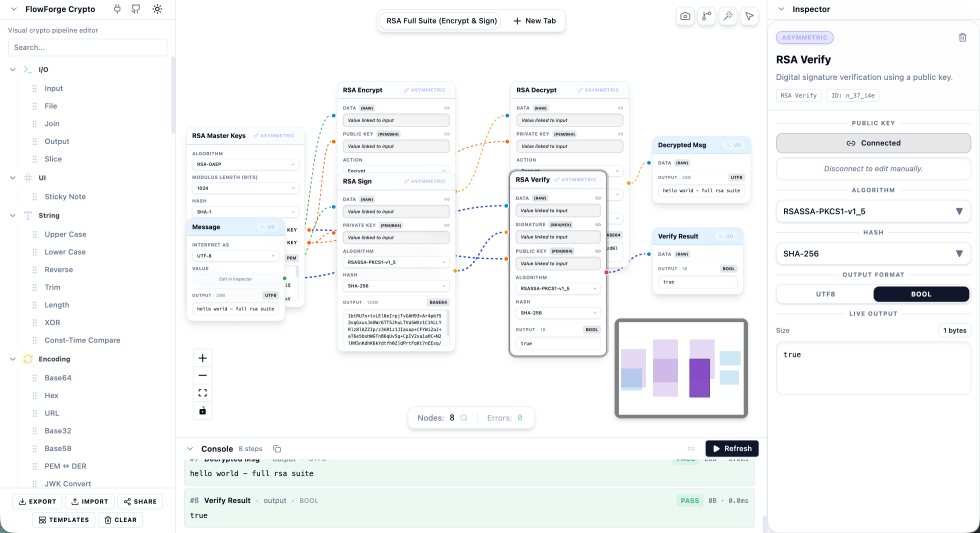Click the Import button
The width and height of the screenshot is (980, 533).
point(89,501)
